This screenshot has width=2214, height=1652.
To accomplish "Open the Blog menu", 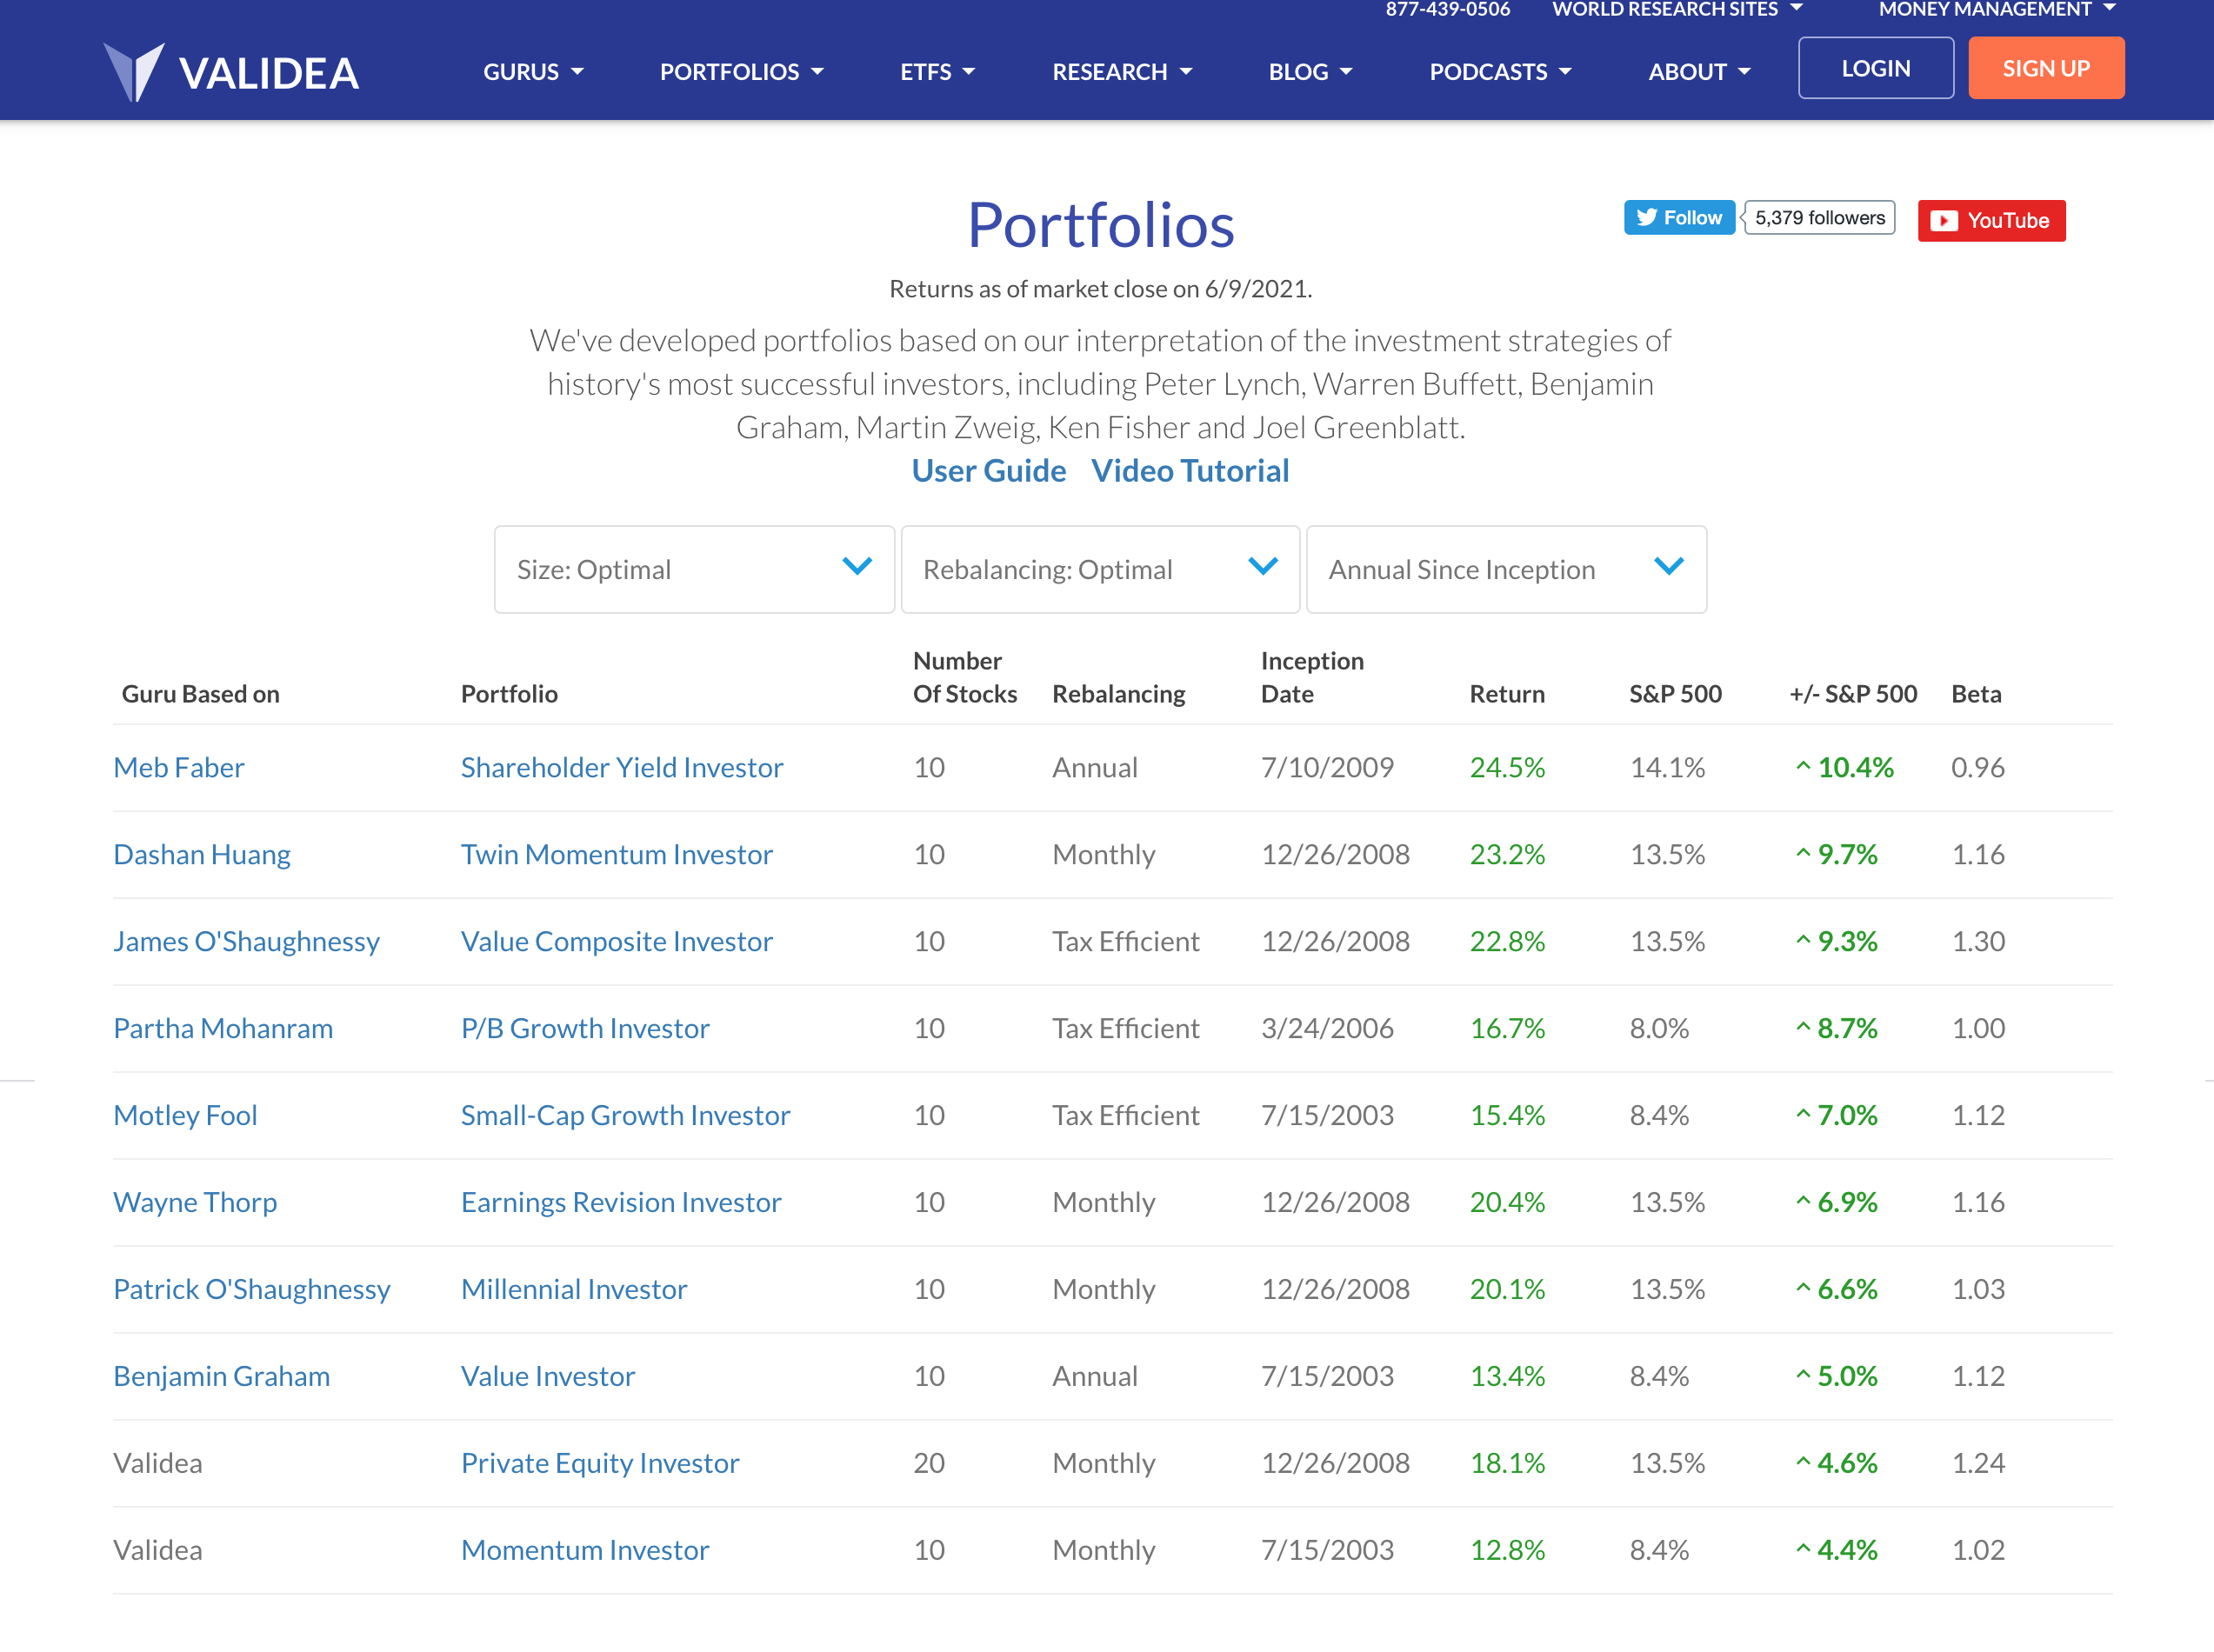I will [x=1310, y=72].
